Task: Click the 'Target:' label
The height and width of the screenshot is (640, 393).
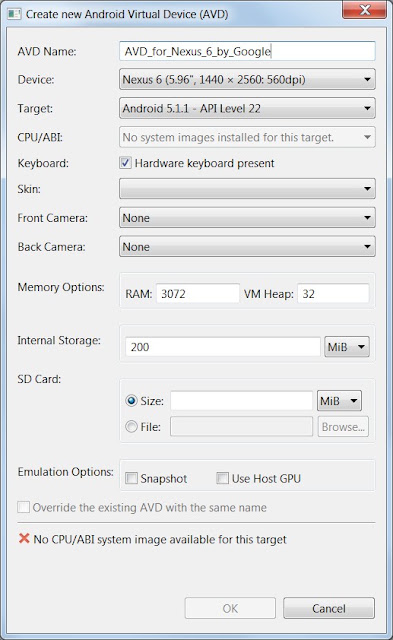Action: (35, 109)
